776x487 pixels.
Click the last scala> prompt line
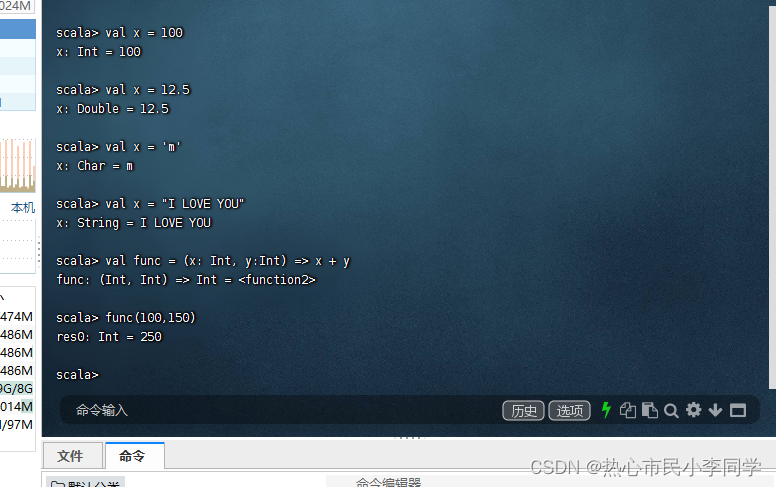[x=77, y=375]
